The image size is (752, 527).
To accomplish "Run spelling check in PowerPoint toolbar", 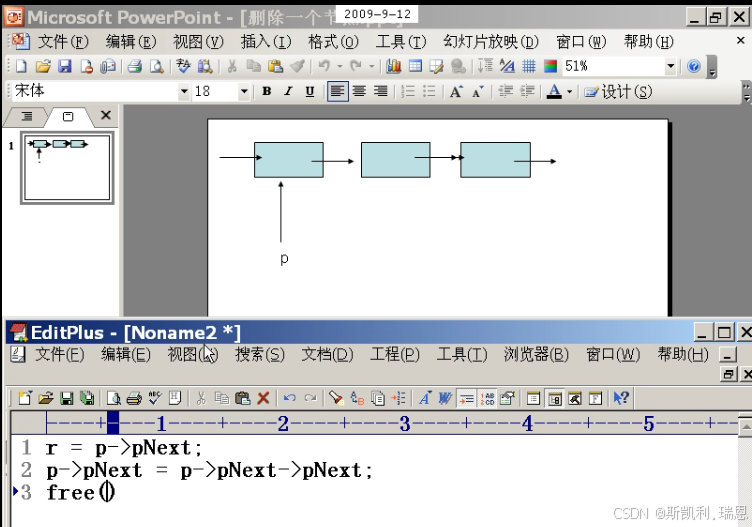I will tap(183, 66).
